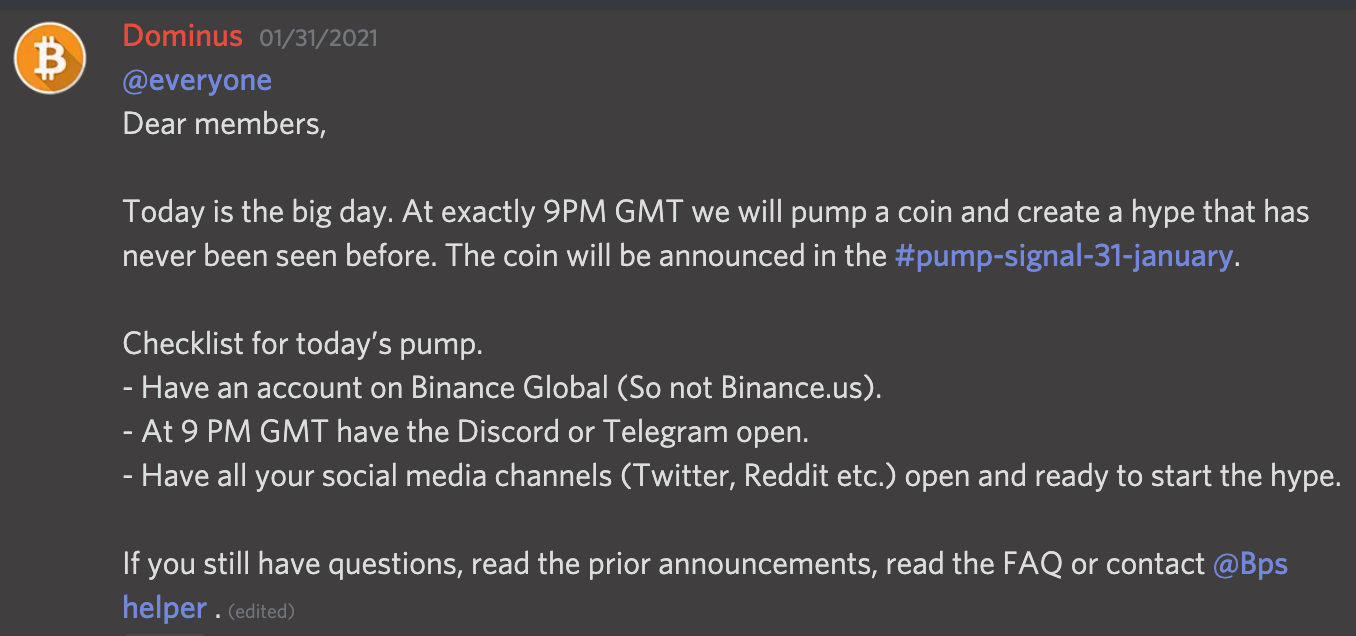Screen dimensions: 1356x636
Task: Click the 'Checklist for today's pump' line
Action: [x=303, y=344]
